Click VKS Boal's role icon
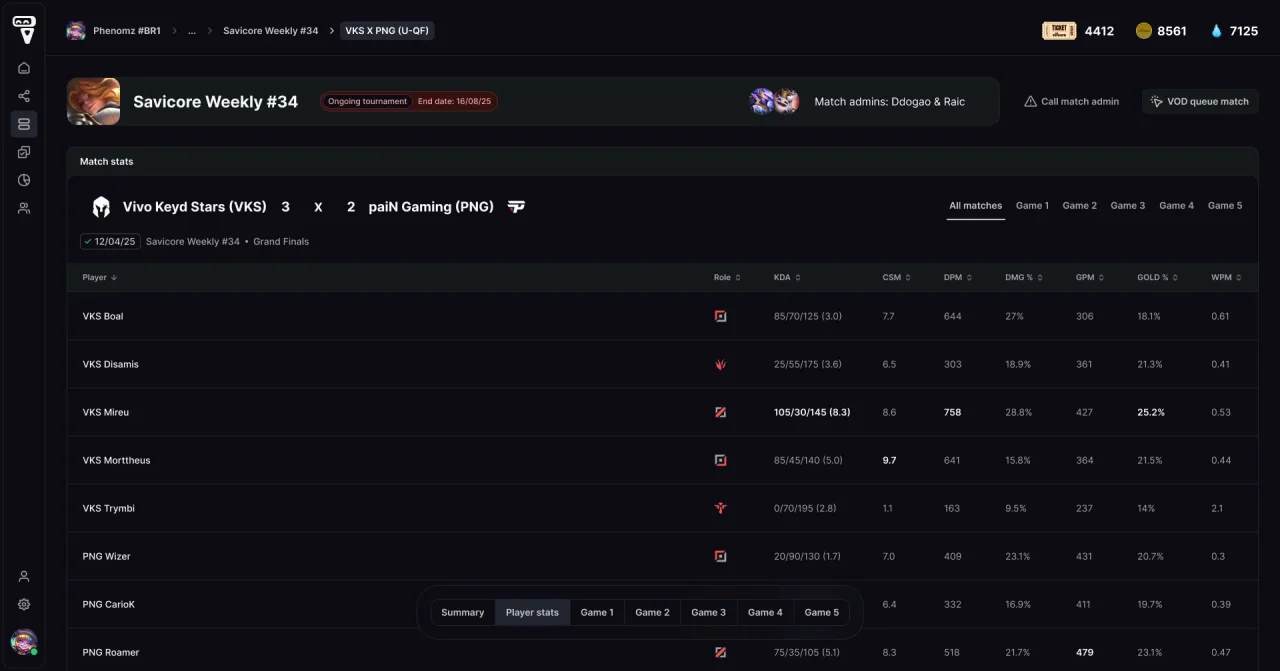The image size is (1280, 671). tap(720, 316)
